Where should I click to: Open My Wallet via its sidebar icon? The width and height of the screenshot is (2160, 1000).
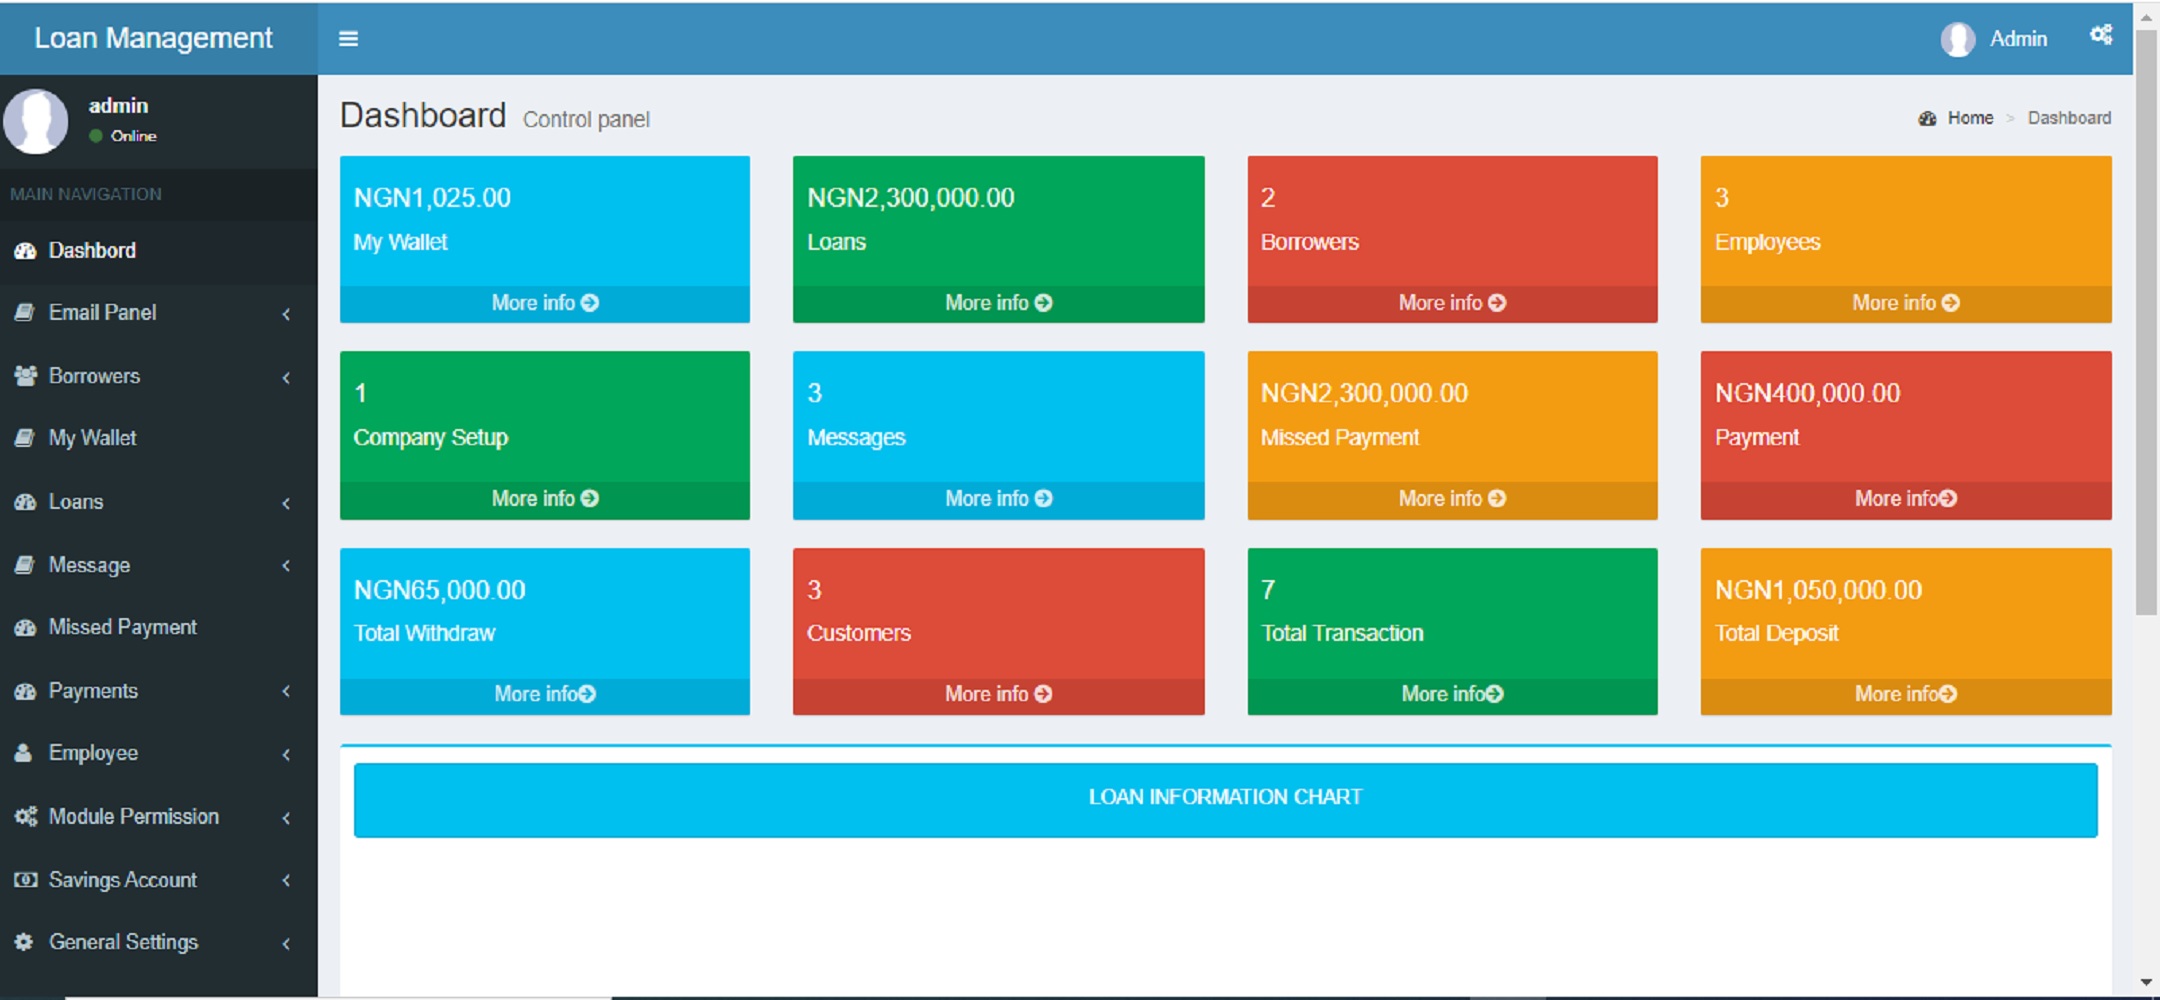click(25, 438)
